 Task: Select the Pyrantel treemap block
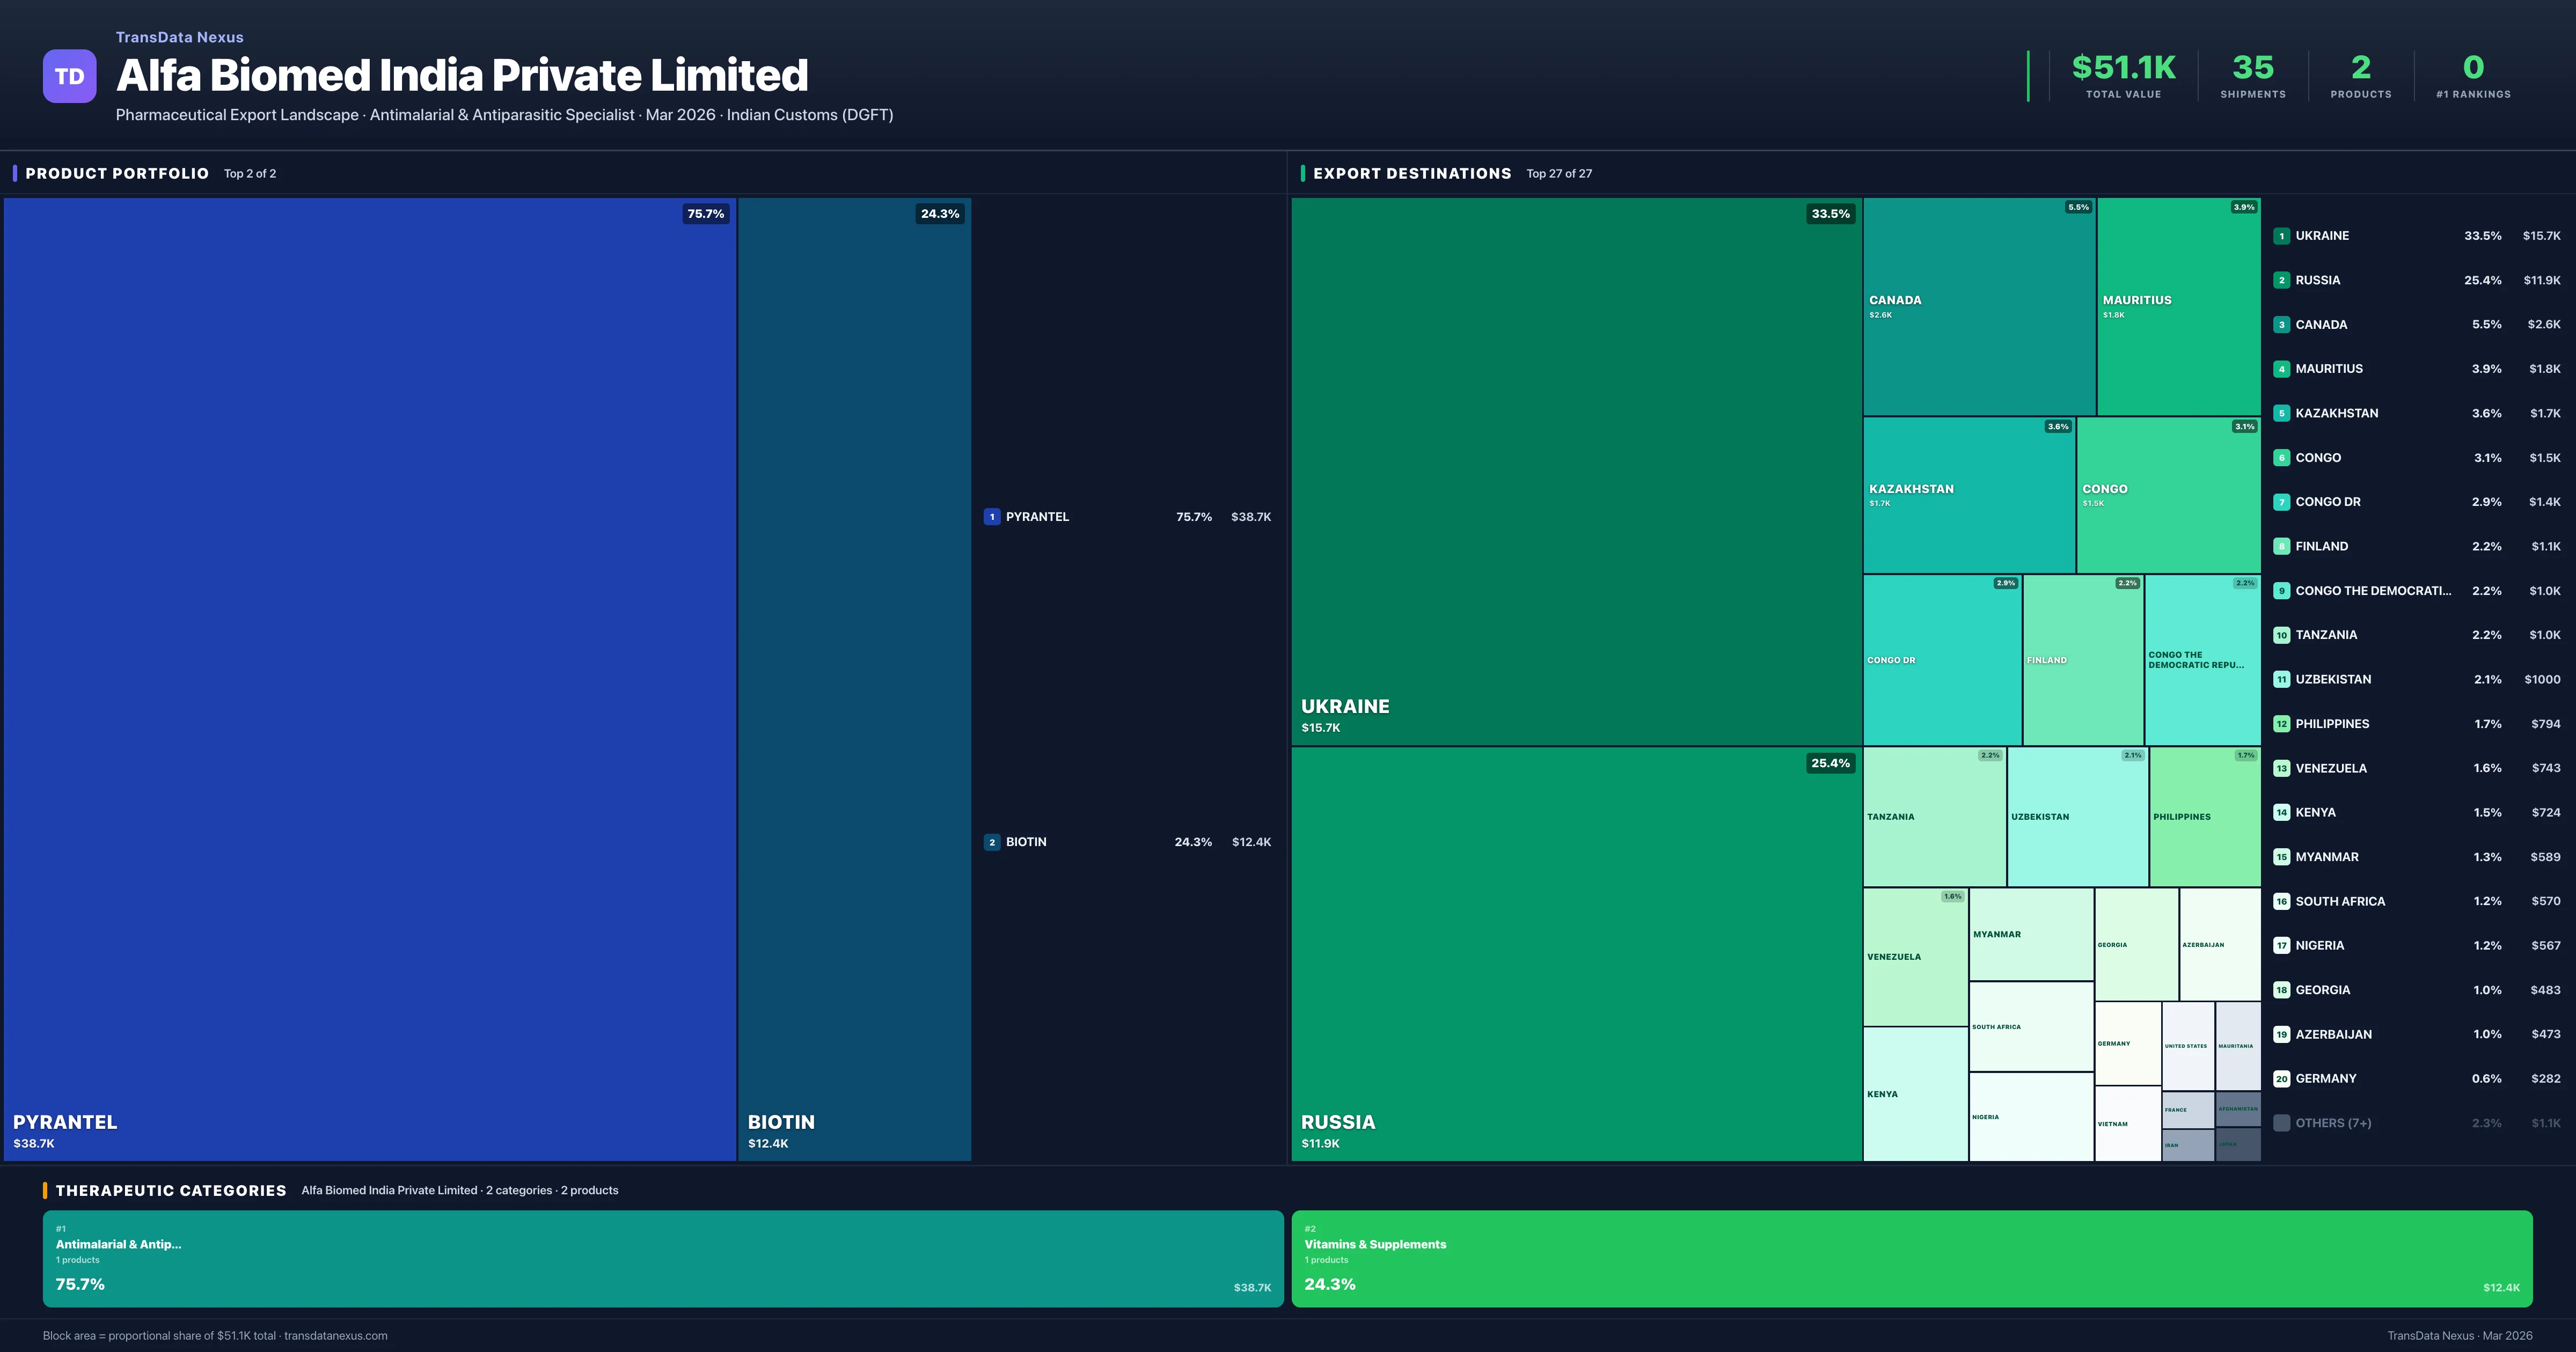[370, 678]
